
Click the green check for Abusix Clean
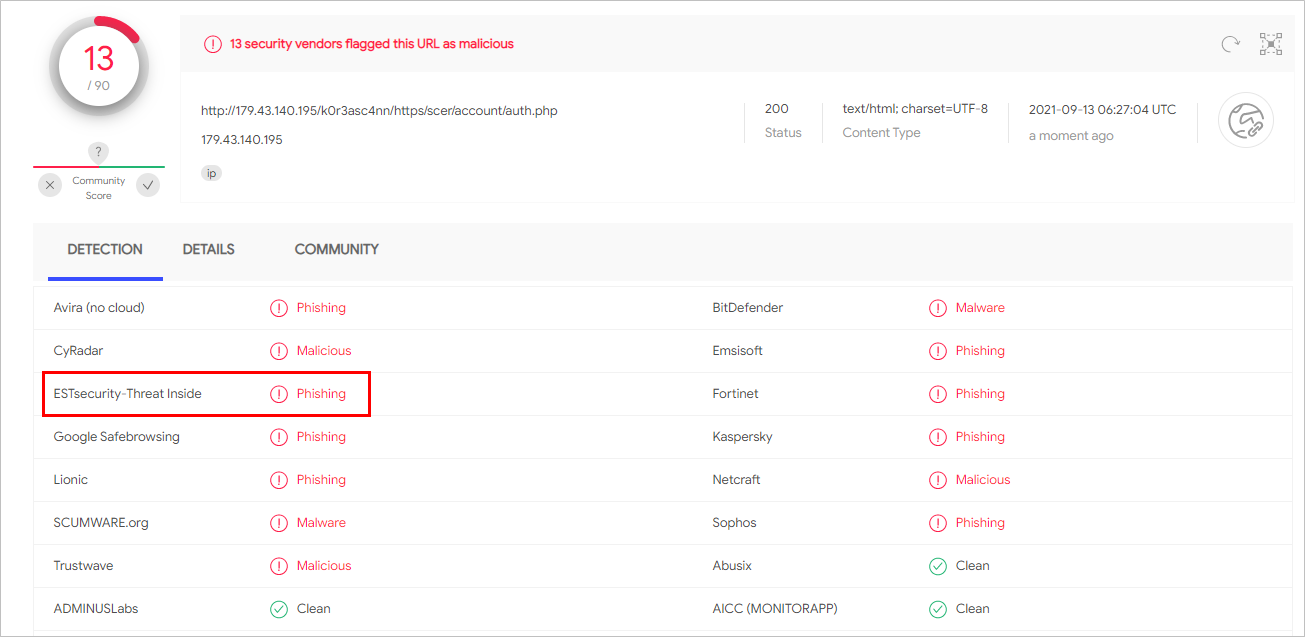click(x=938, y=566)
